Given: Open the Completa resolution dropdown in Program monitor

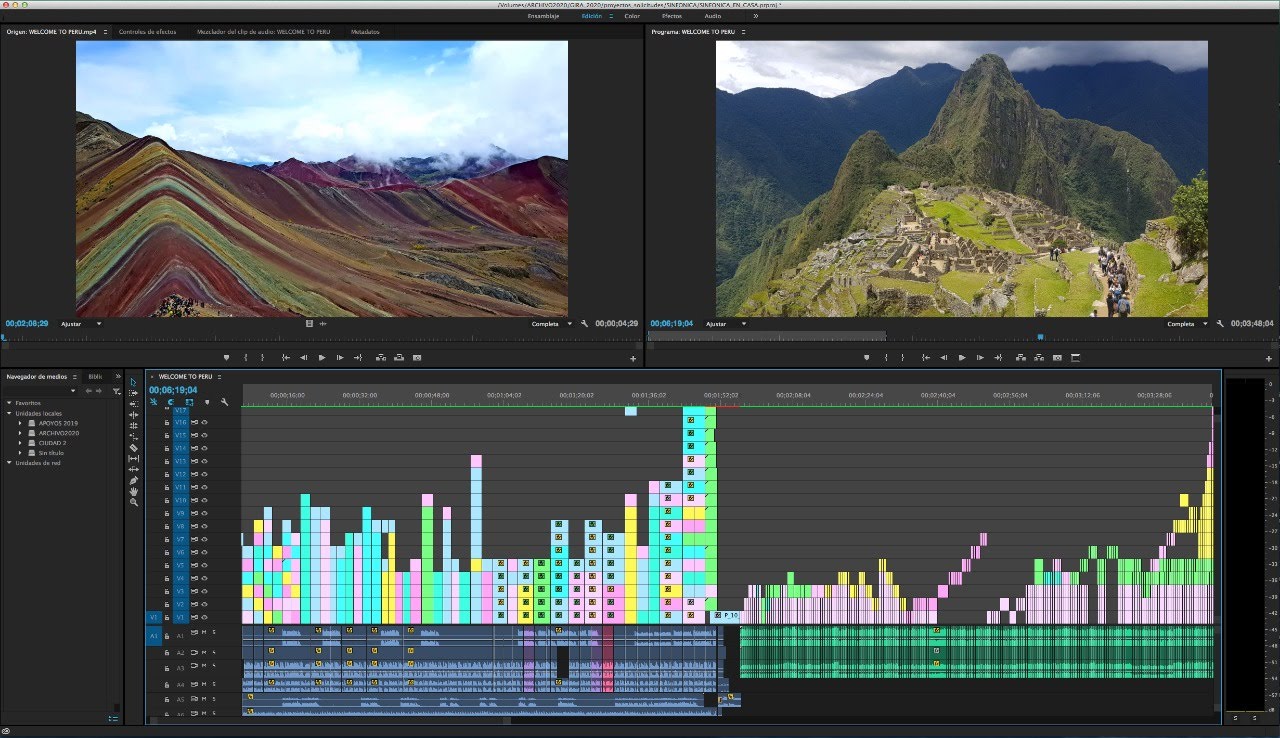Looking at the screenshot, I should click(x=1186, y=324).
